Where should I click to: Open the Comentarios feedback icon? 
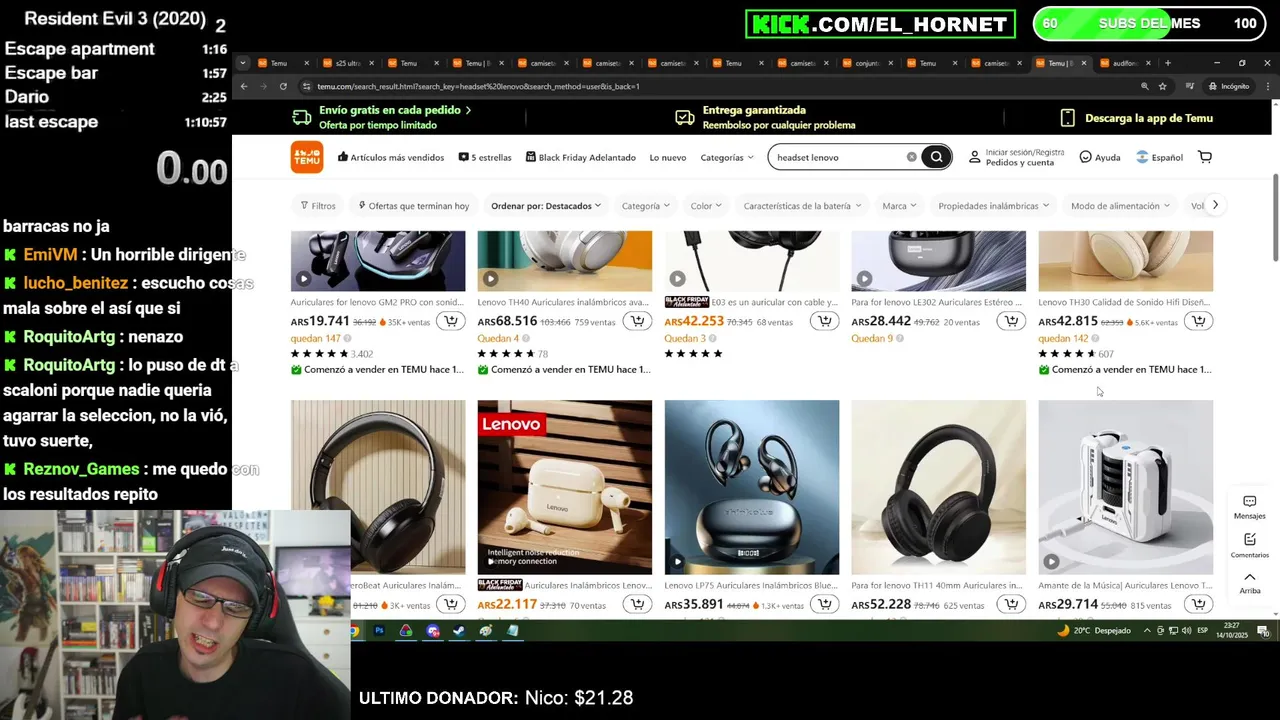pos(1250,545)
